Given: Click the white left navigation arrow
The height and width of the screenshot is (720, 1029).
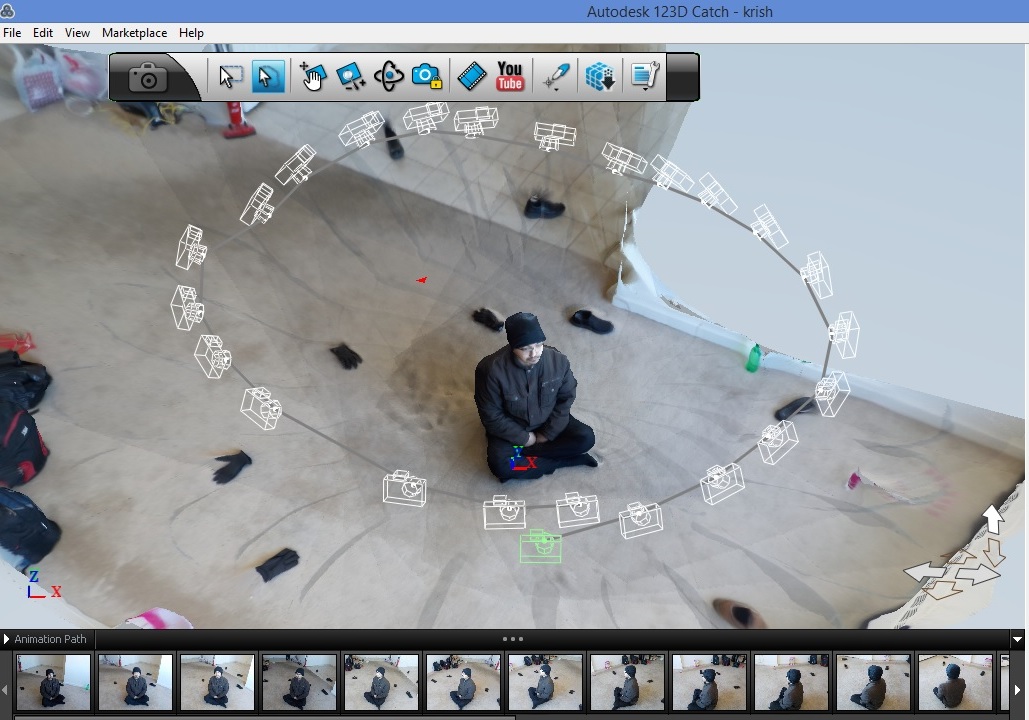Looking at the screenshot, I should click(925, 572).
